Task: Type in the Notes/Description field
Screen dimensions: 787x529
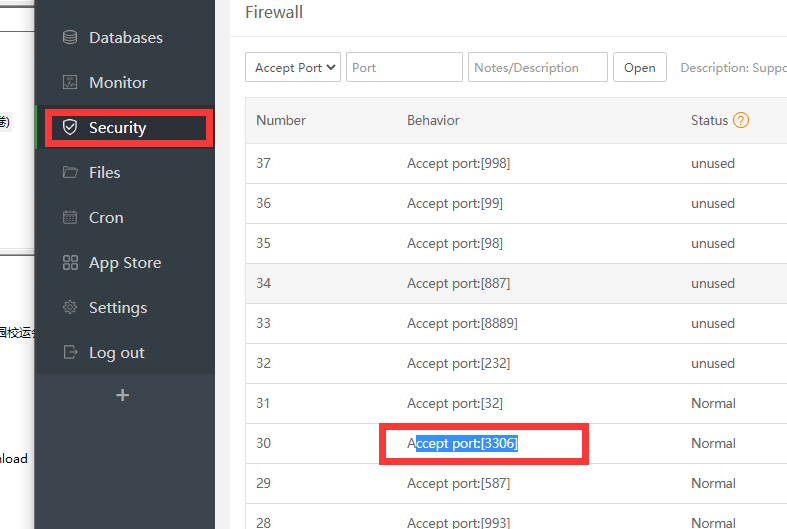Action: [x=537, y=68]
